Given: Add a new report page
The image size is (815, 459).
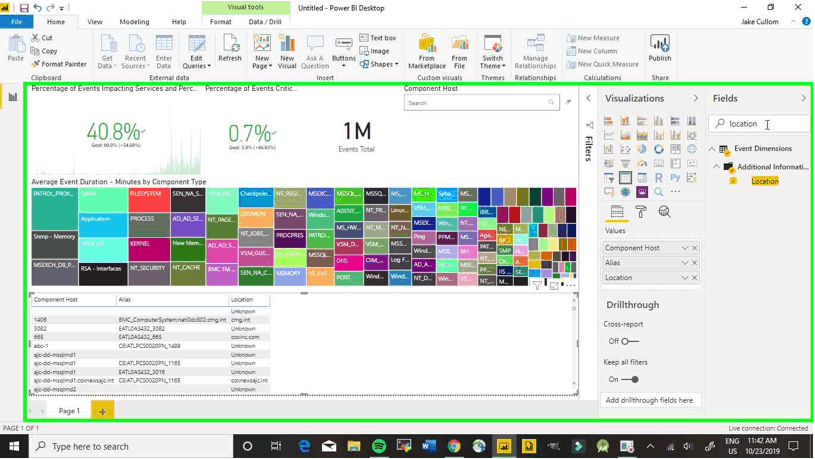Looking at the screenshot, I should tap(102, 411).
